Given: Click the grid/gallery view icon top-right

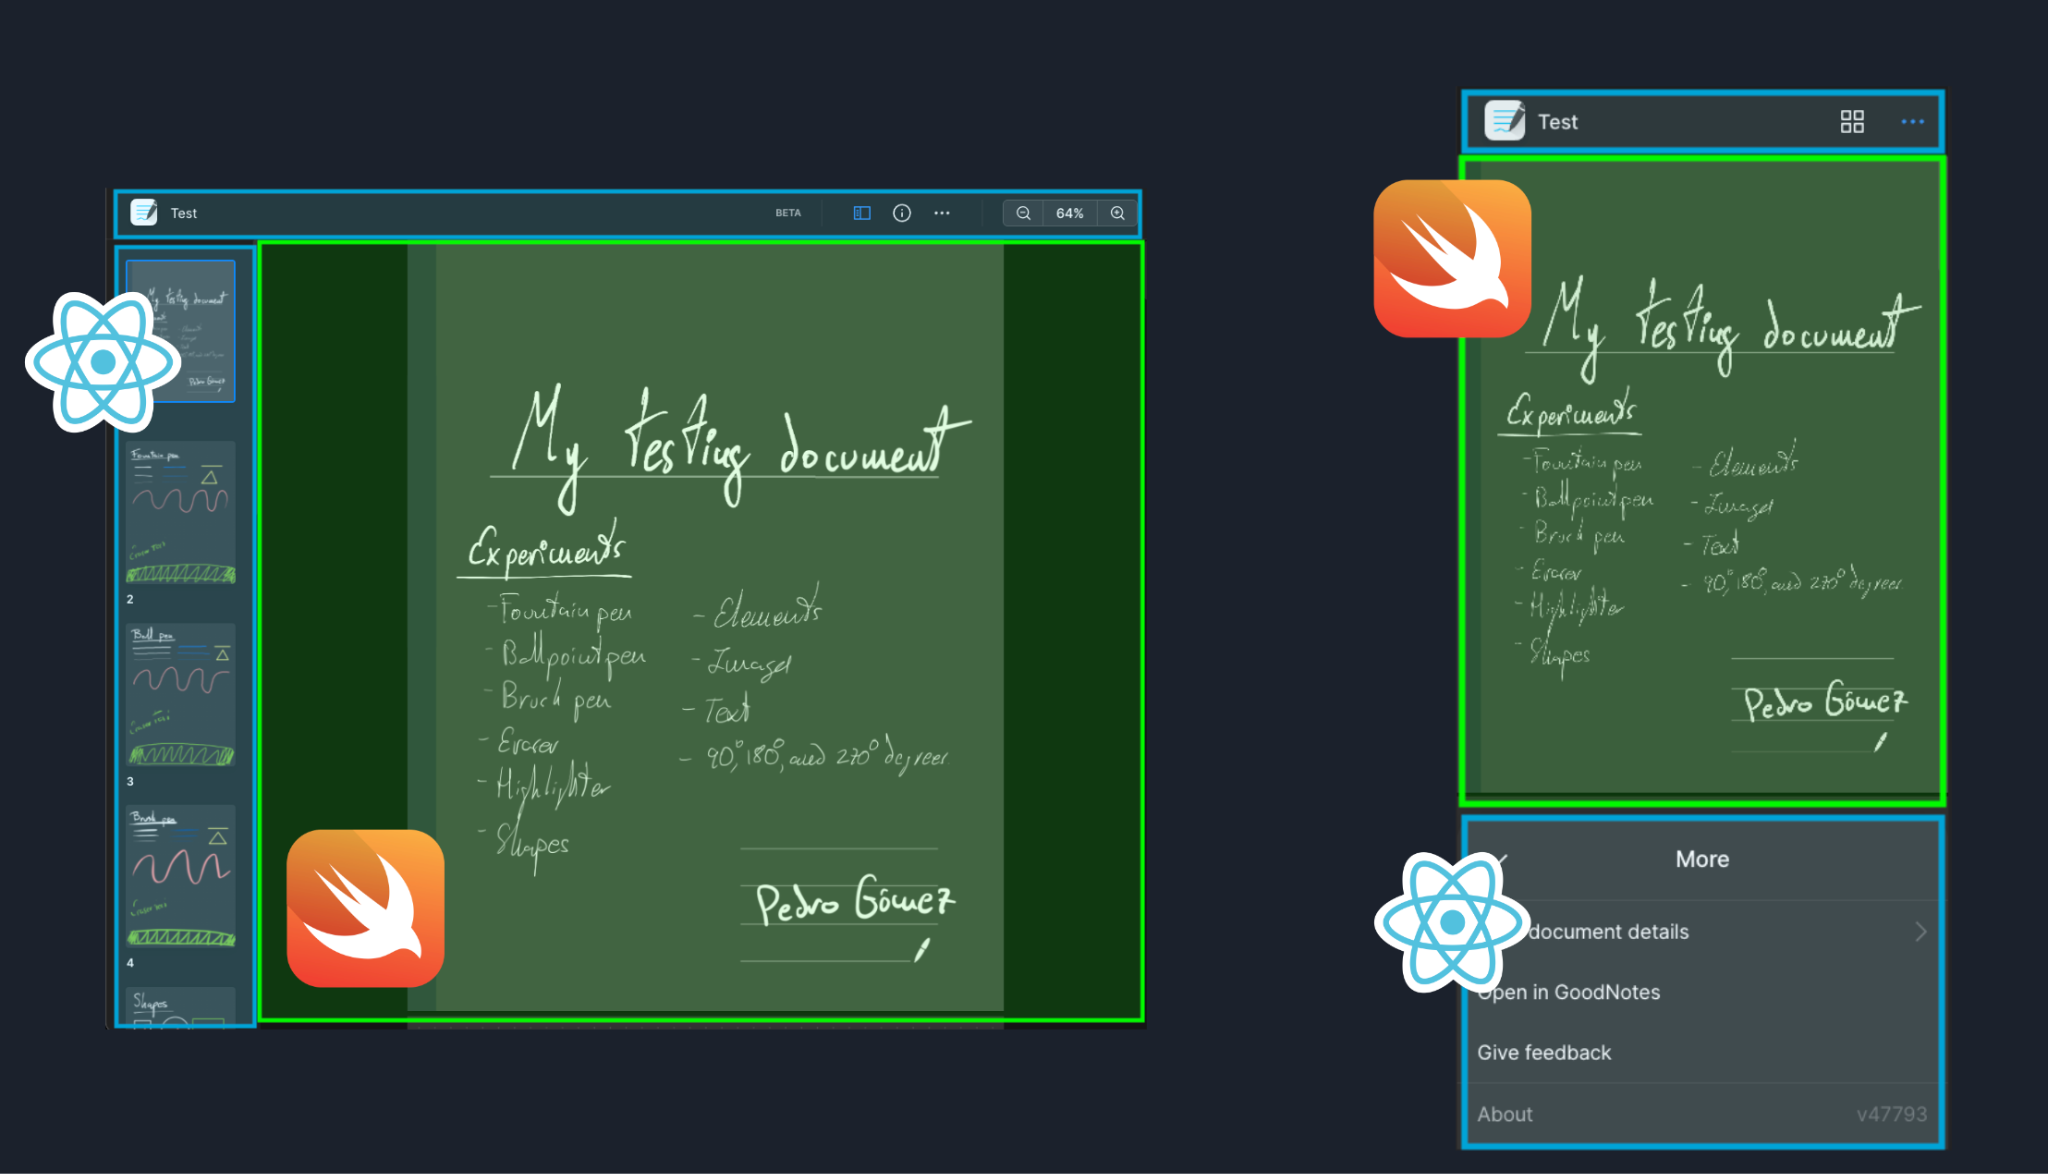Looking at the screenshot, I should click(x=1852, y=122).
